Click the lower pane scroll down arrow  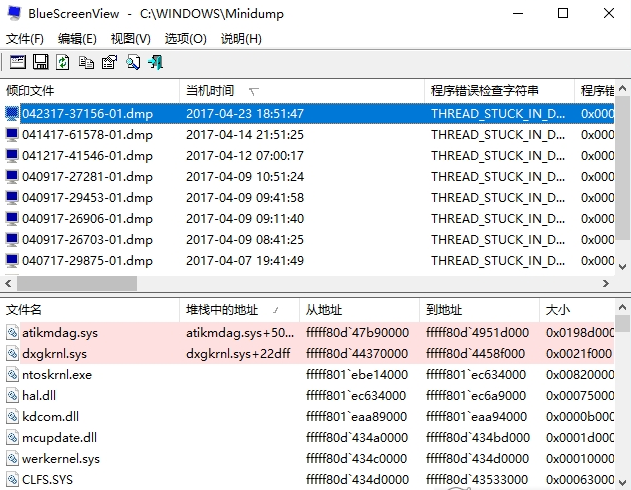pyautogui.click(x=622, y=482)
